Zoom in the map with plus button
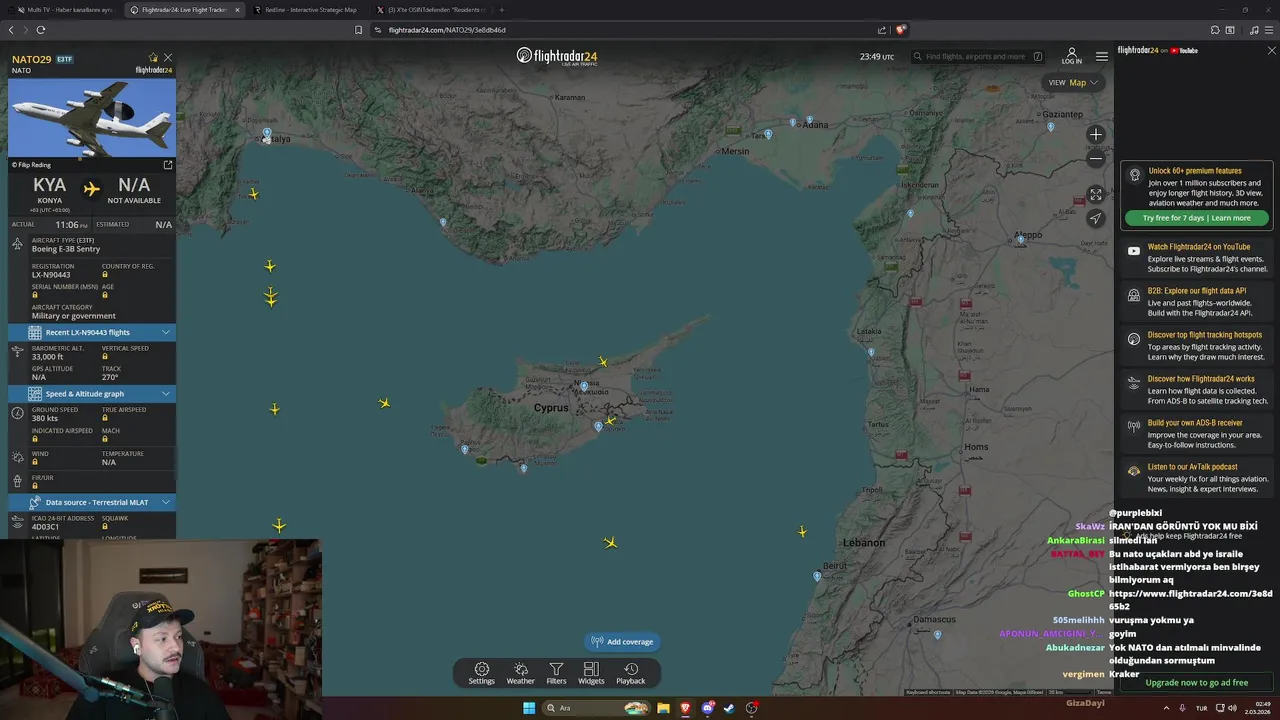Screen dimensions: 1280x720 click(1096, 135)
